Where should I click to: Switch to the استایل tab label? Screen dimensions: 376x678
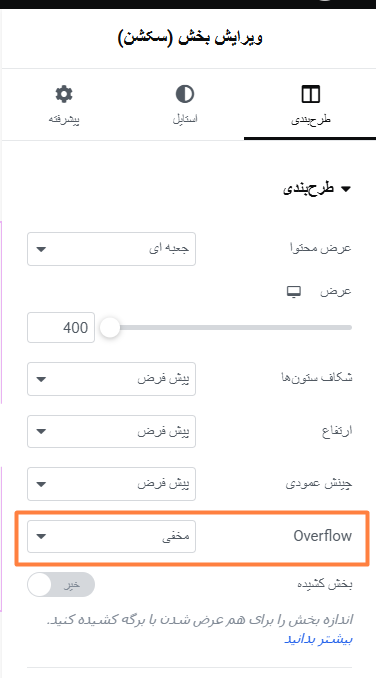pyautogui.click(x=185, y=119)
